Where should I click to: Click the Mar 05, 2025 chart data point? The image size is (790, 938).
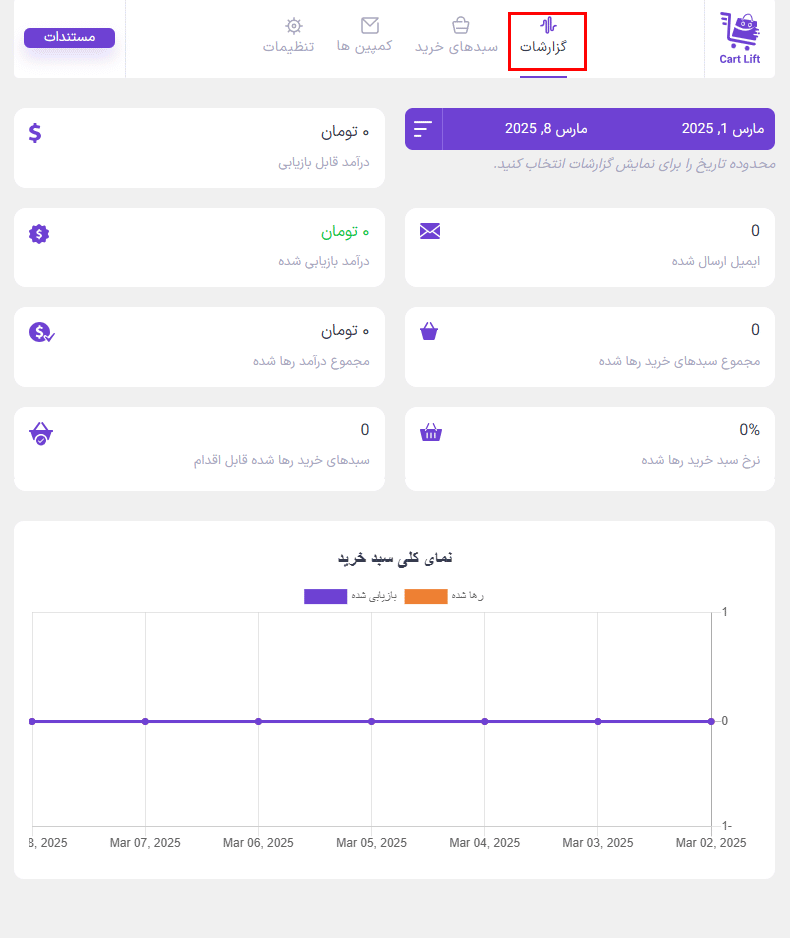tap(371, 721)
